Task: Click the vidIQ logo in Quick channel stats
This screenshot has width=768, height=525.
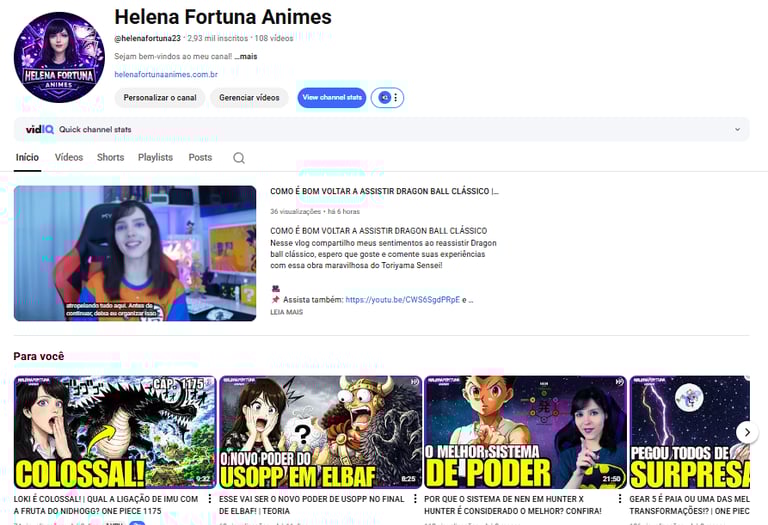Action: coord(40,129)
